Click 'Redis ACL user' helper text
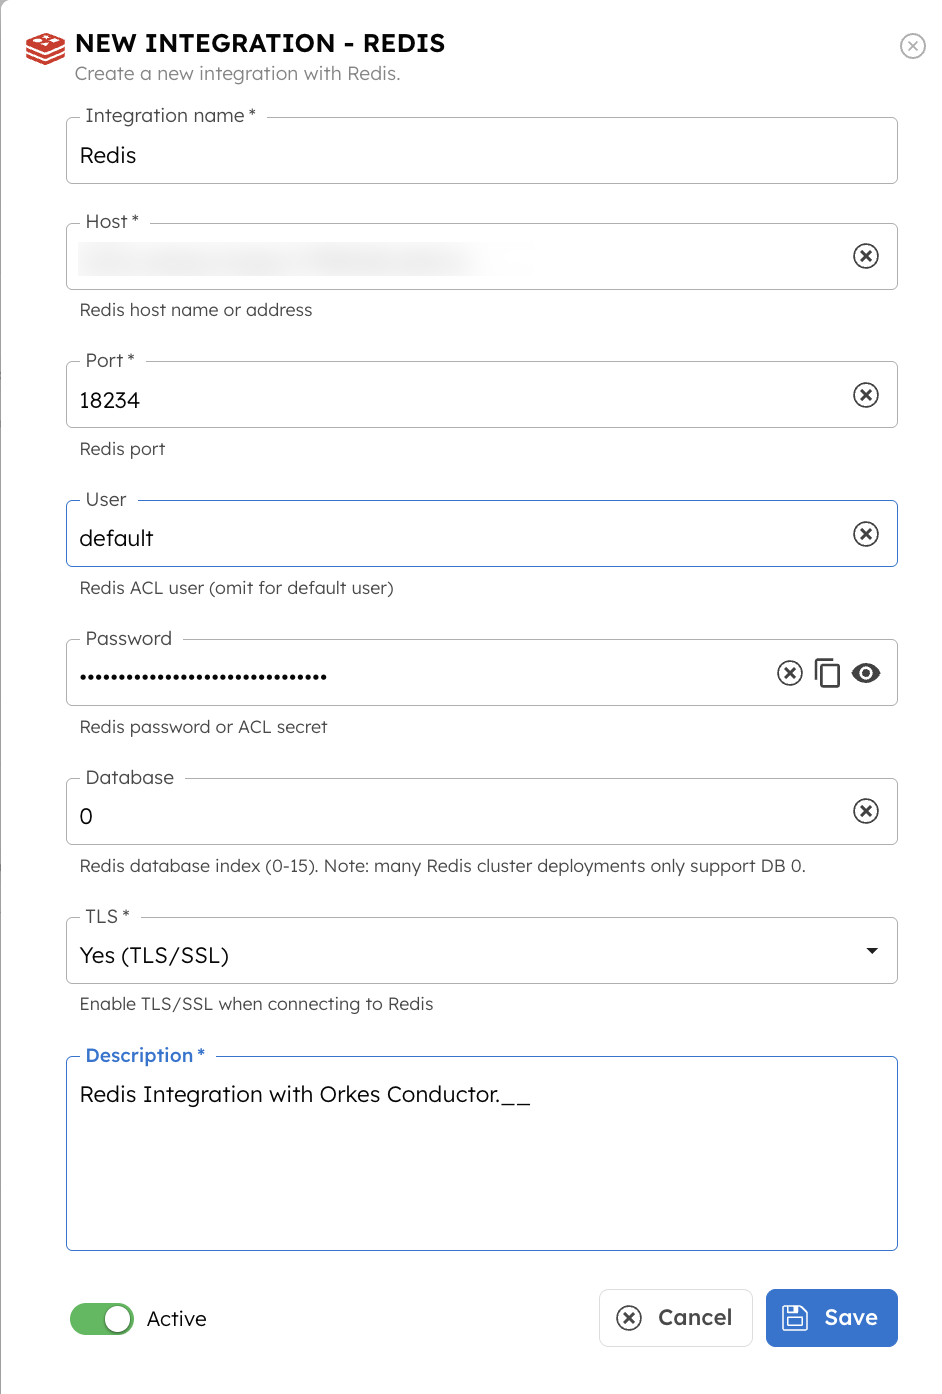Image resolution: width=942 pixels, height=1394 pixels. tap(237, 588)
